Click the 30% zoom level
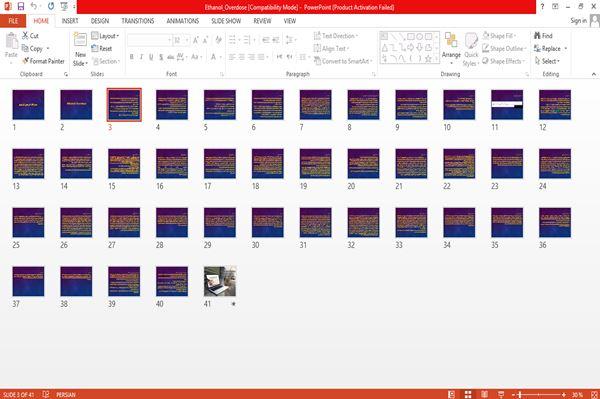 (577, 394)
